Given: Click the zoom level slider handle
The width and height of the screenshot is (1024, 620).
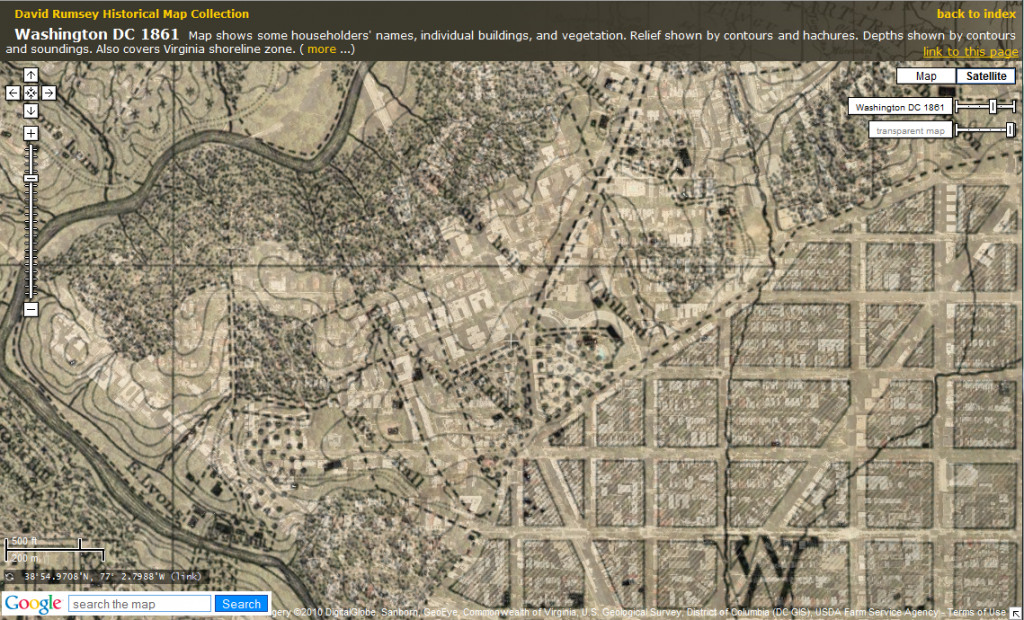Looking at the screenshot, I should pos(31,178).
